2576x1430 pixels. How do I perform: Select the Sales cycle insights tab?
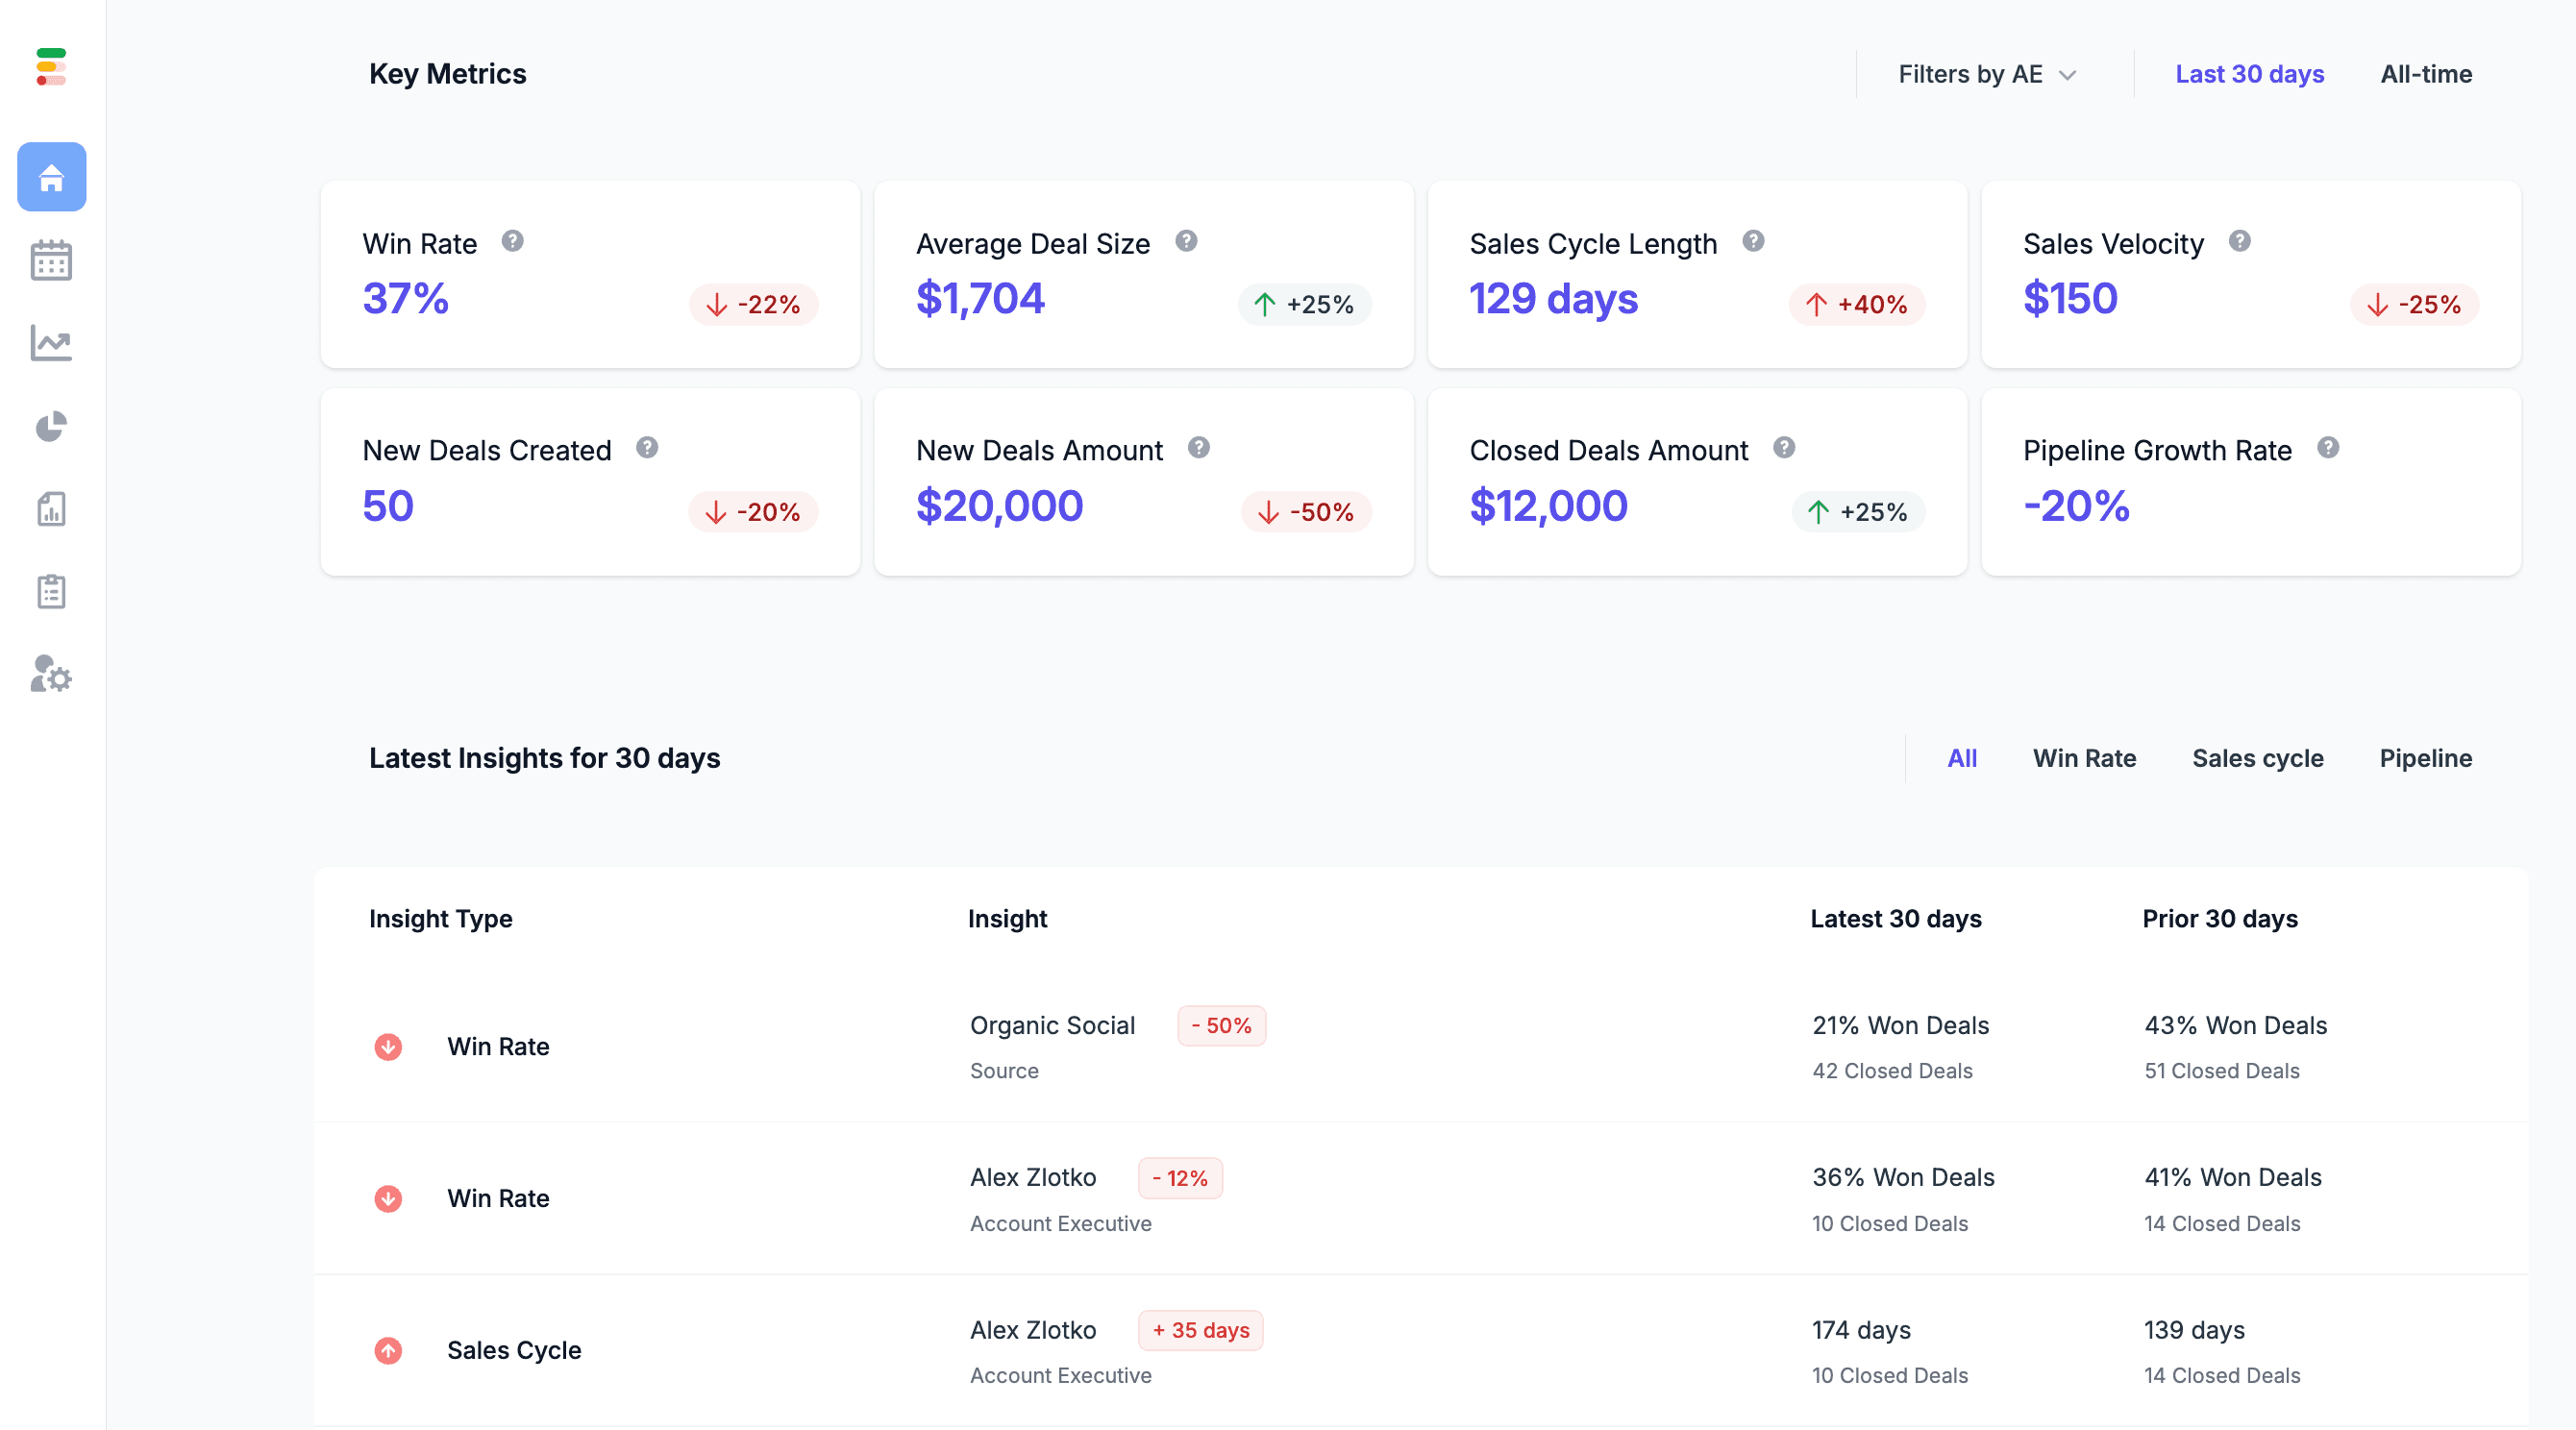(x=2257, y=757)
